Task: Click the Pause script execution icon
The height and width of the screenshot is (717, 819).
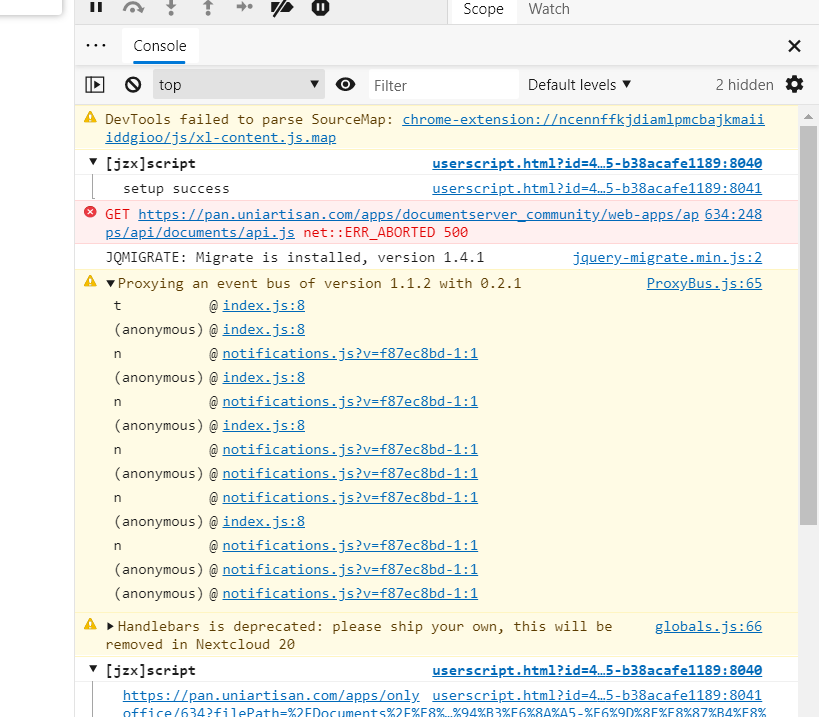Action: click(95, 8)
